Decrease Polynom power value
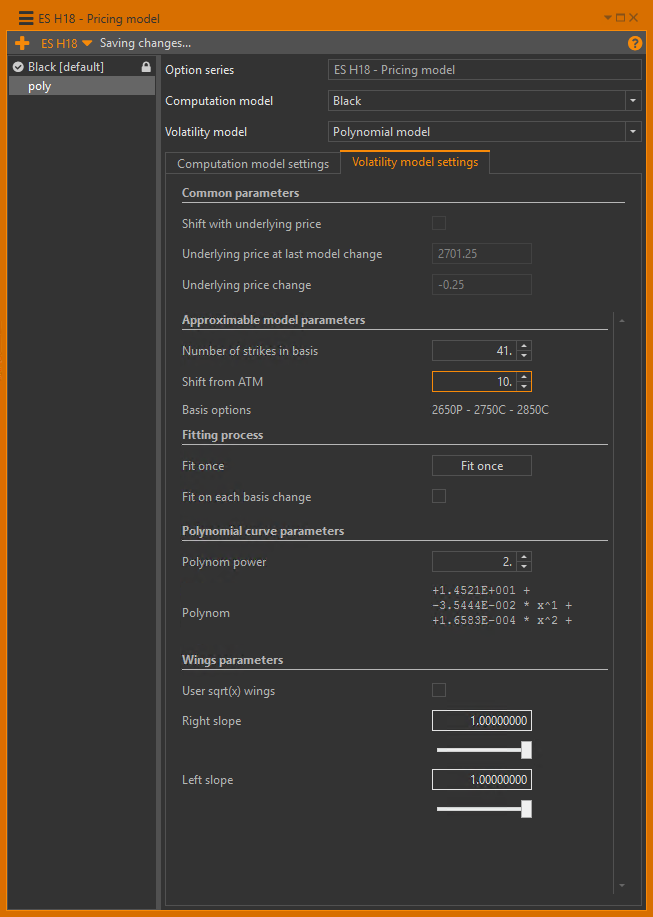 point(524,567)
